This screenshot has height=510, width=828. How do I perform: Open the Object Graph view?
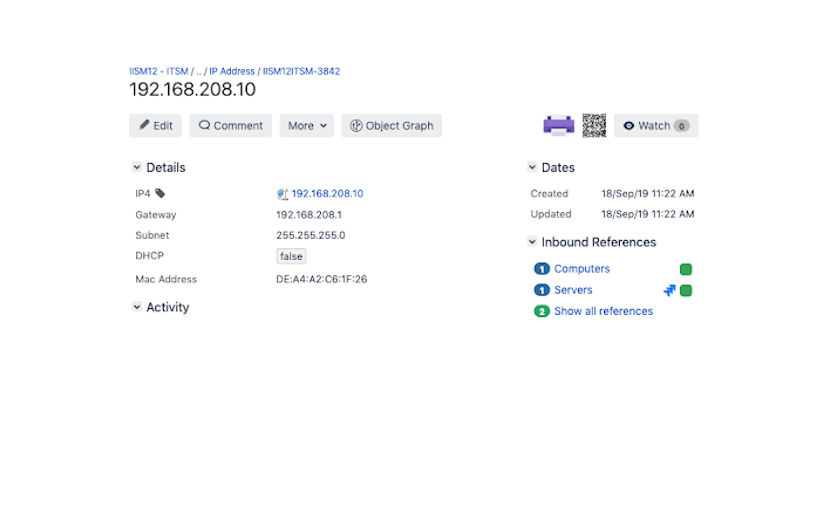coord(391,126)
